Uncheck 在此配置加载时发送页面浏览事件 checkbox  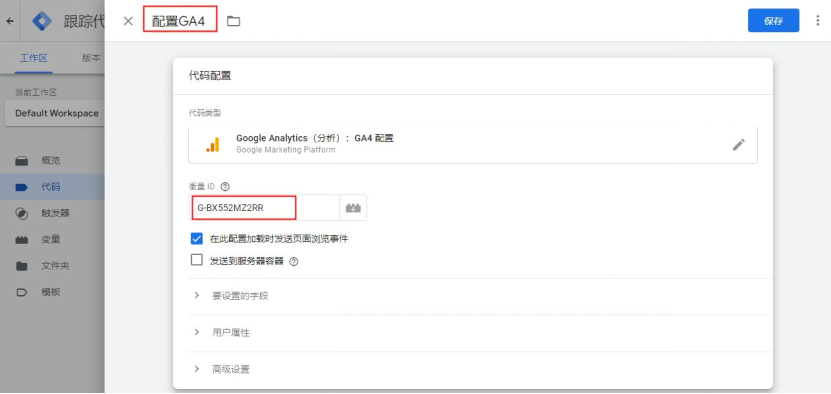[x=197, y=239]
